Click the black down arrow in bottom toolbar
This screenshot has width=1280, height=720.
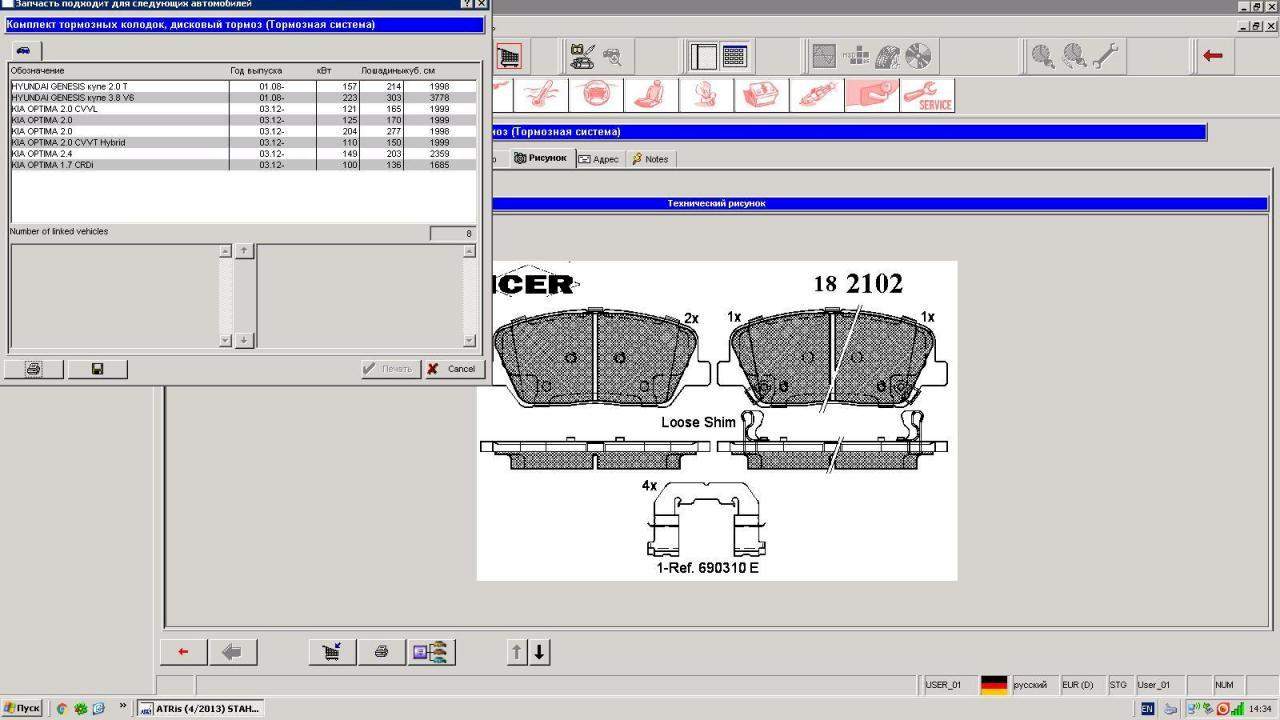point(540,652)
